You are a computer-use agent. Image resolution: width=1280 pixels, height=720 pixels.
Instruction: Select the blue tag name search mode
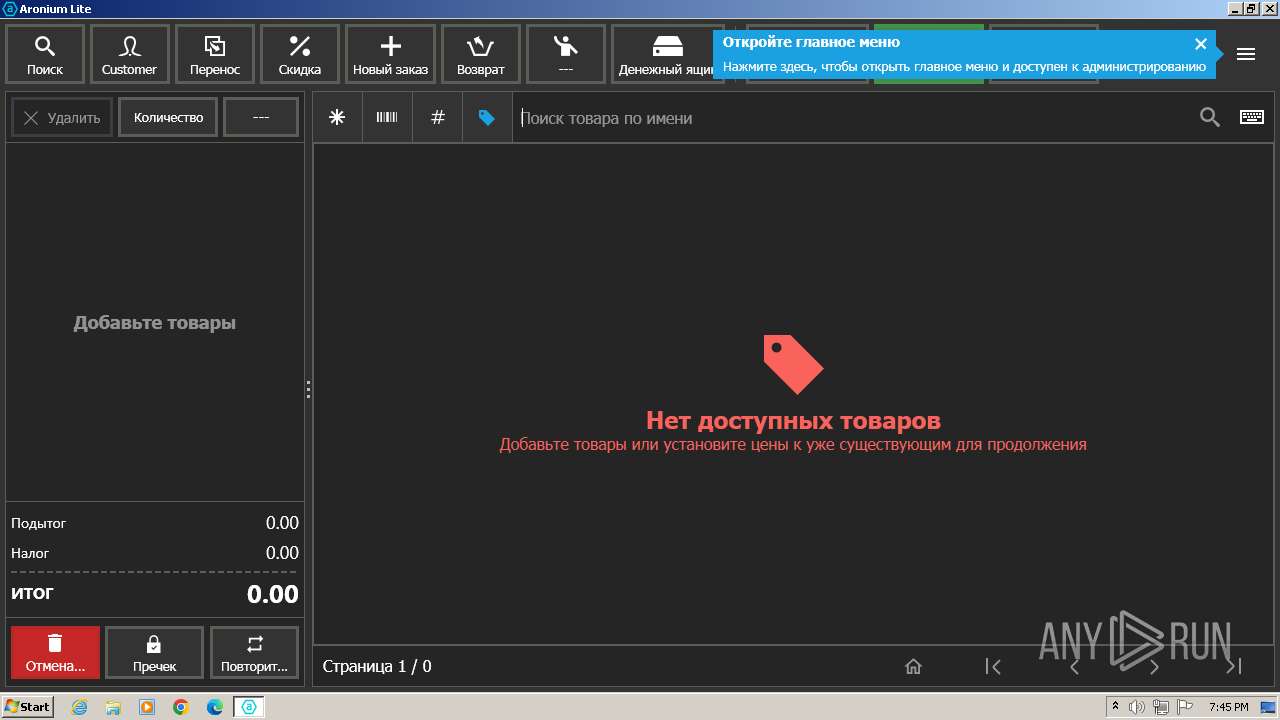487,117
